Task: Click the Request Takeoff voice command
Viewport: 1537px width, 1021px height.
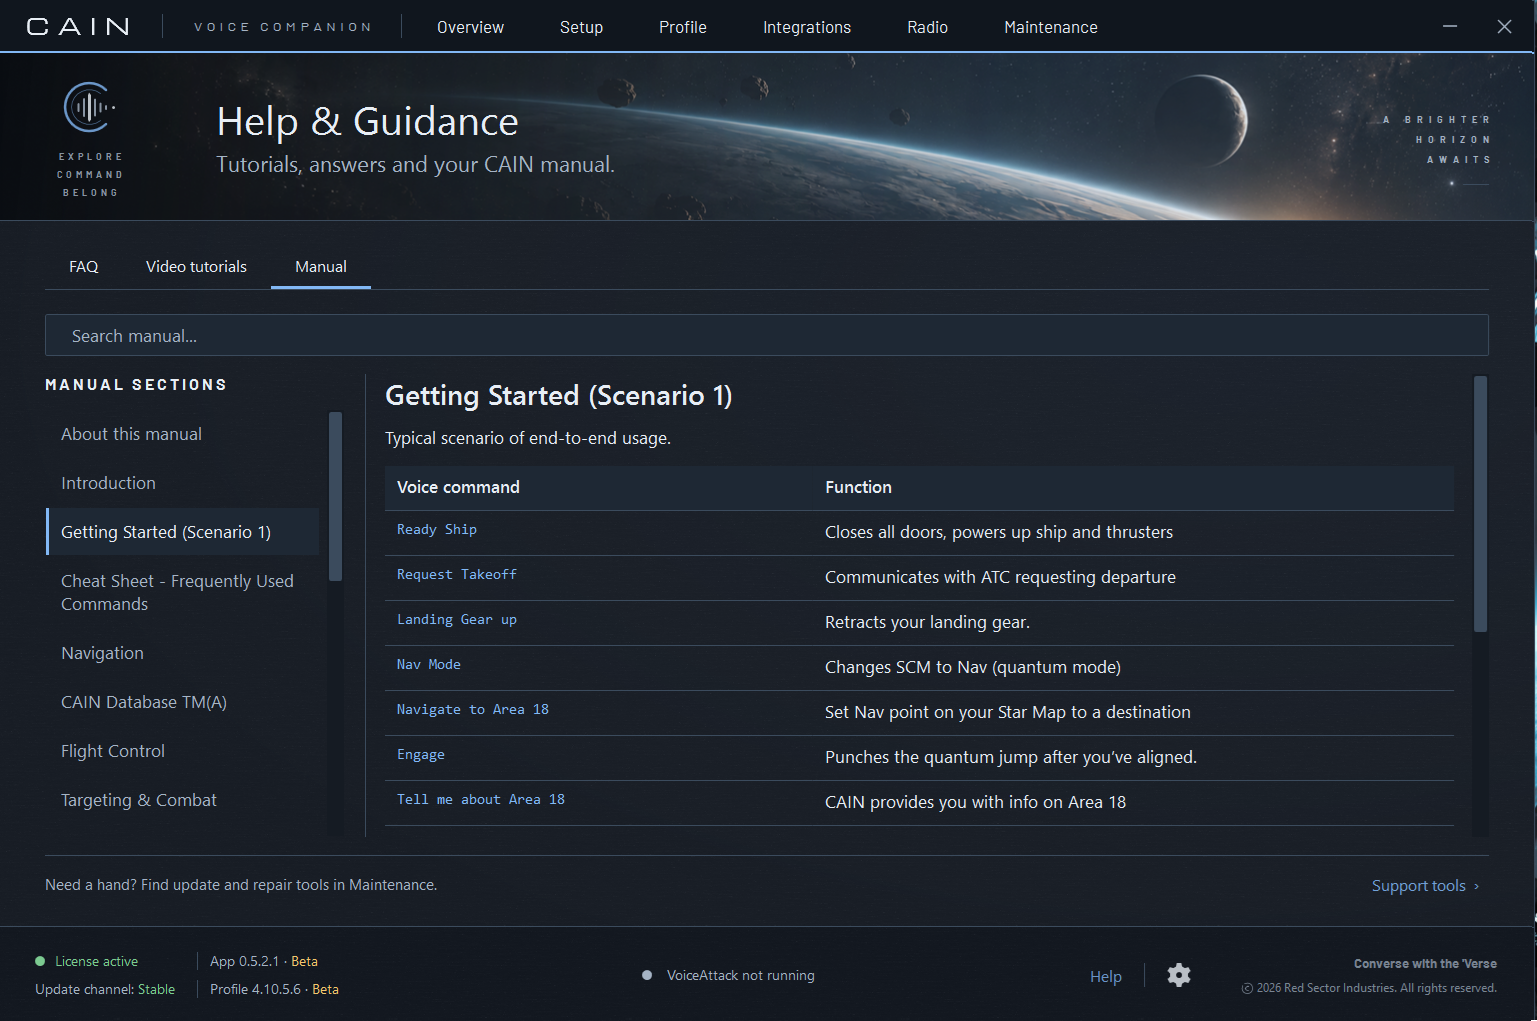Action: pos(457,574)
